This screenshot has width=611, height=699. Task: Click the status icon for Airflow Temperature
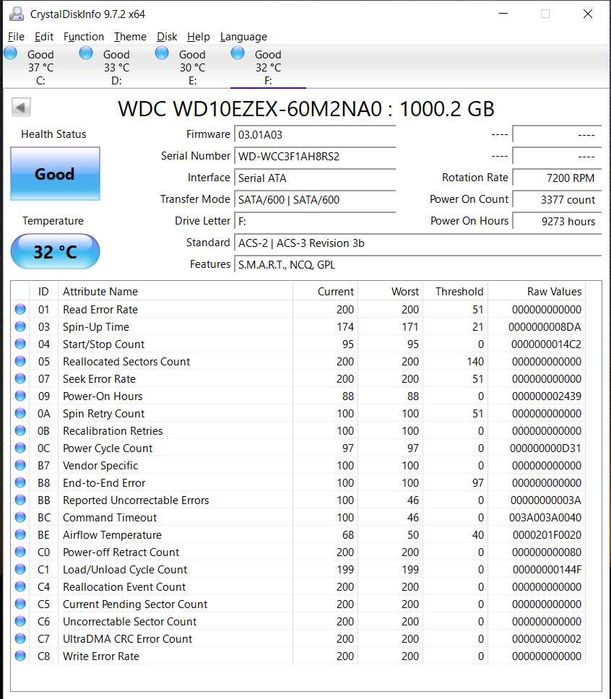pyautogui.click(x=20, y=535)
